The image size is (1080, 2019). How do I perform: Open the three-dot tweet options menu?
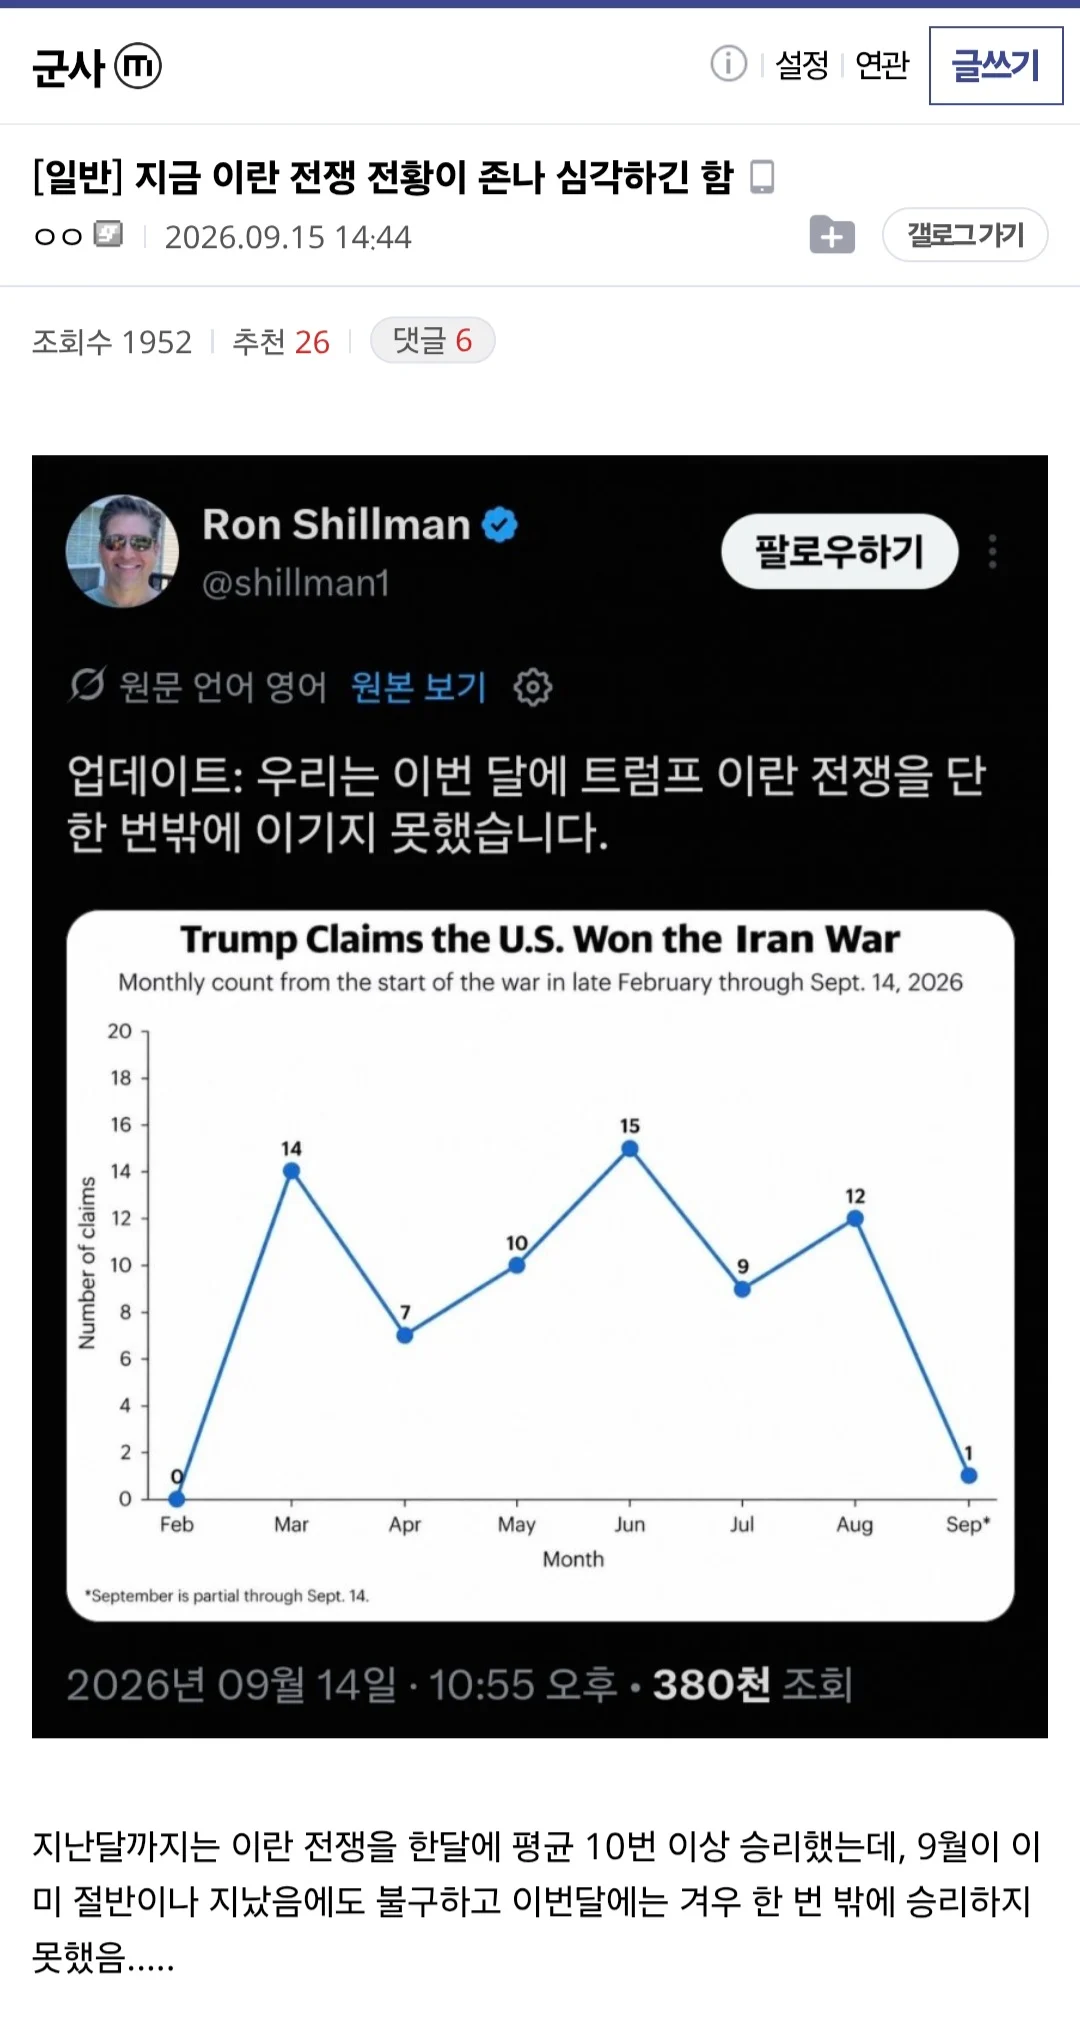click(992, 551)
